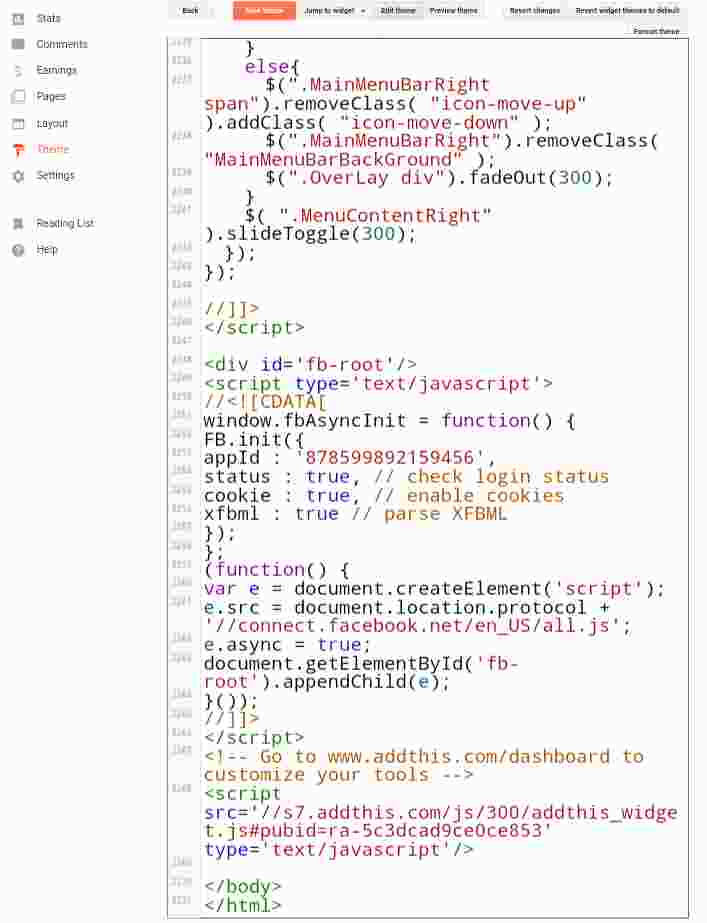Click the "(function() {" code line

277,570
